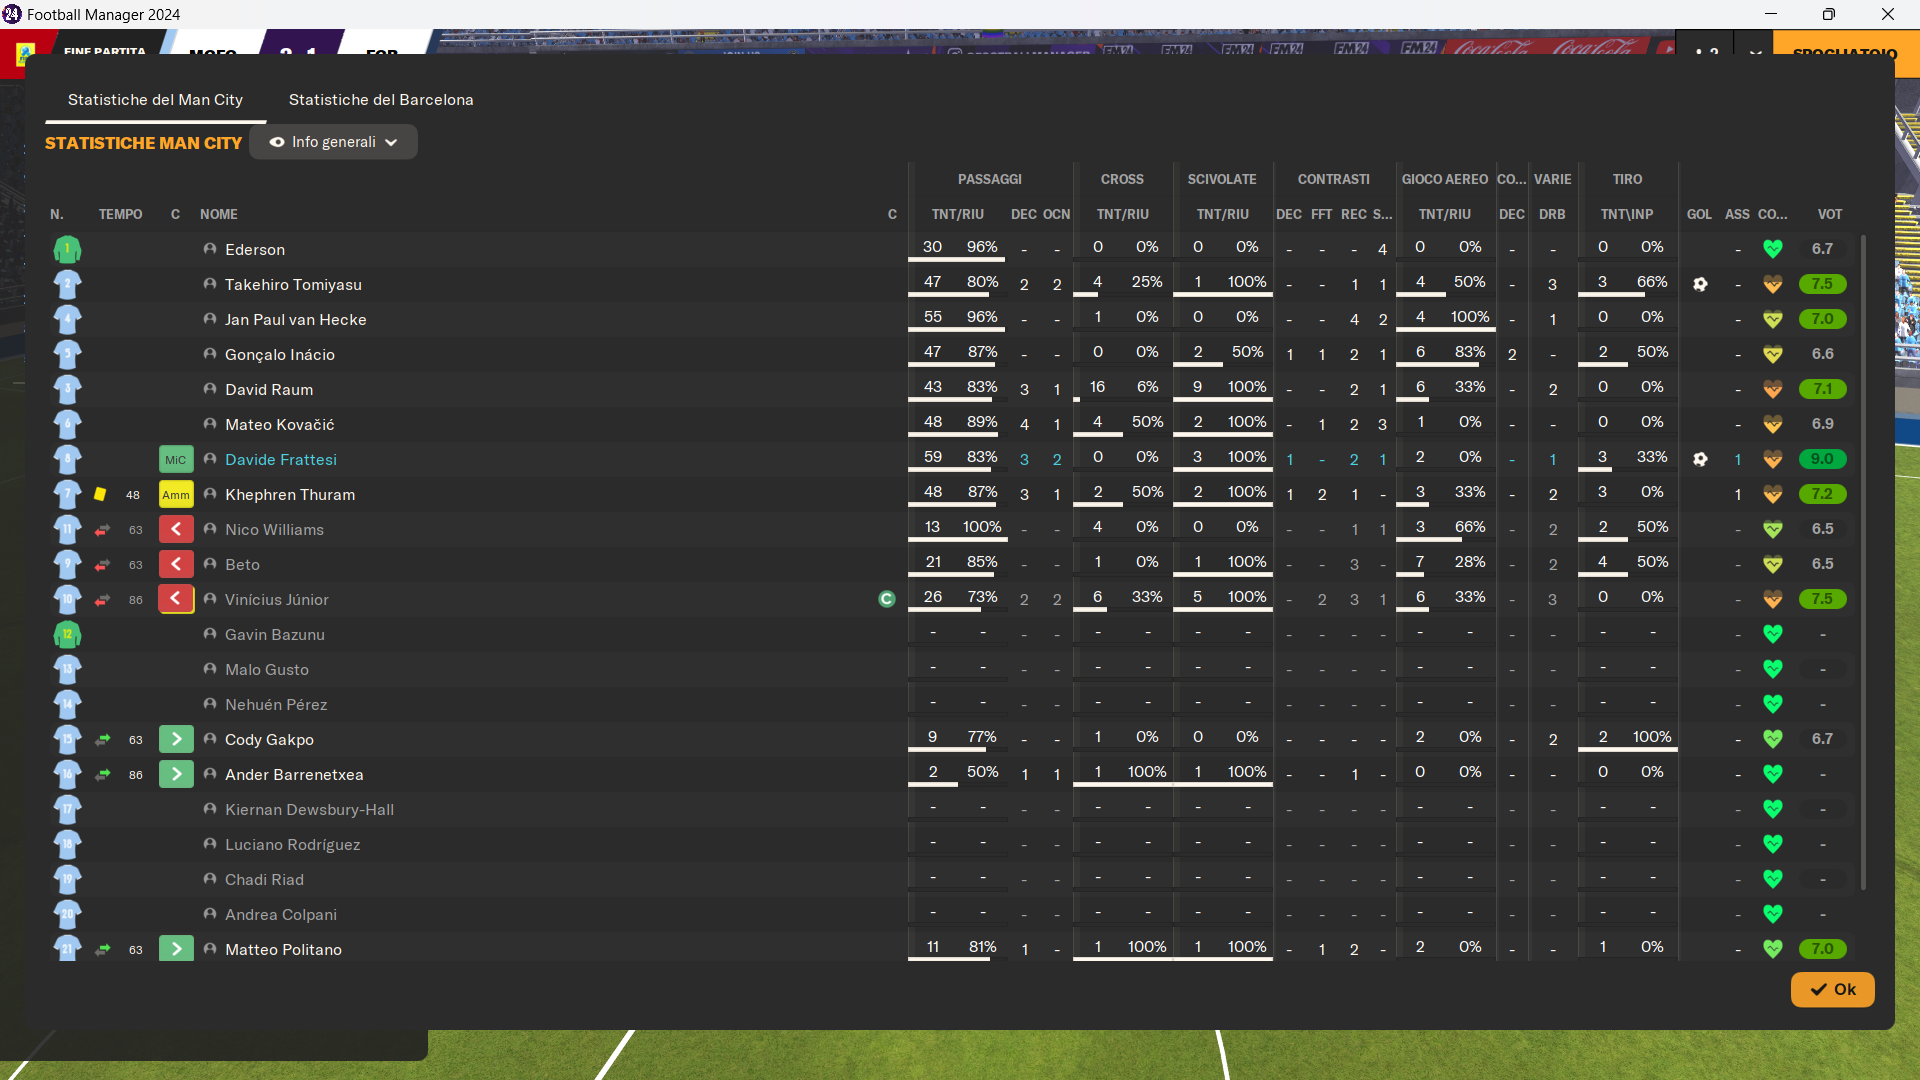
Task: Click Ederson's green goalkeeper shirt icon
Action: pos(67,249)
